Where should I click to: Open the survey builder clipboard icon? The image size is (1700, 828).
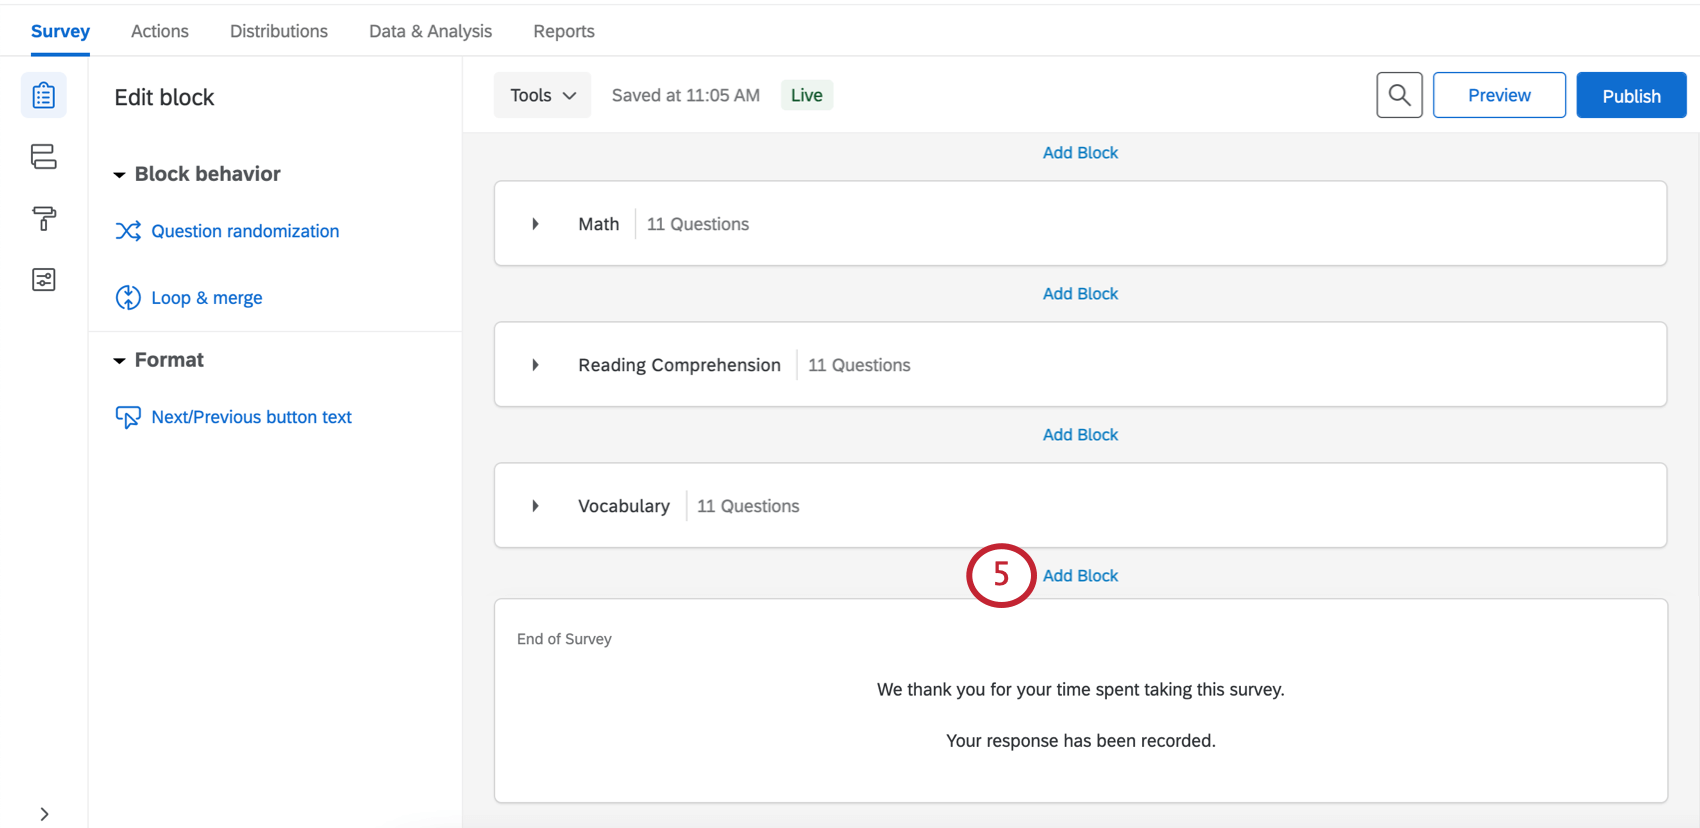pos(44,96)
